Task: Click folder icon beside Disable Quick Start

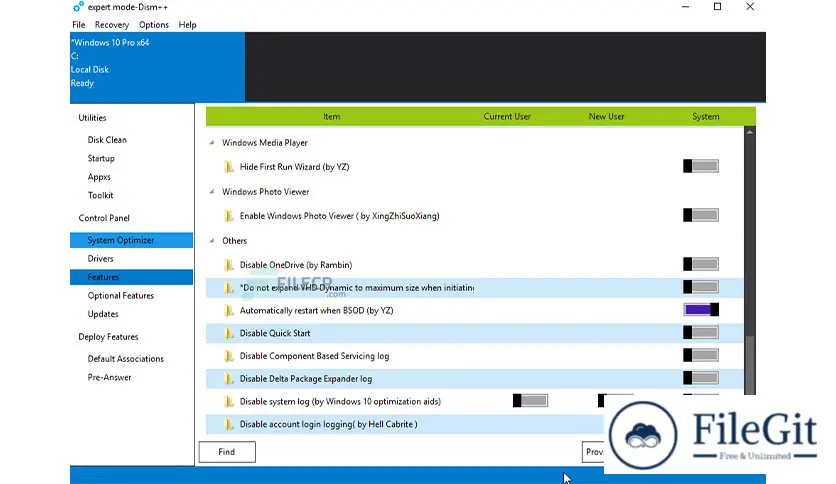Action: [229, 333]
